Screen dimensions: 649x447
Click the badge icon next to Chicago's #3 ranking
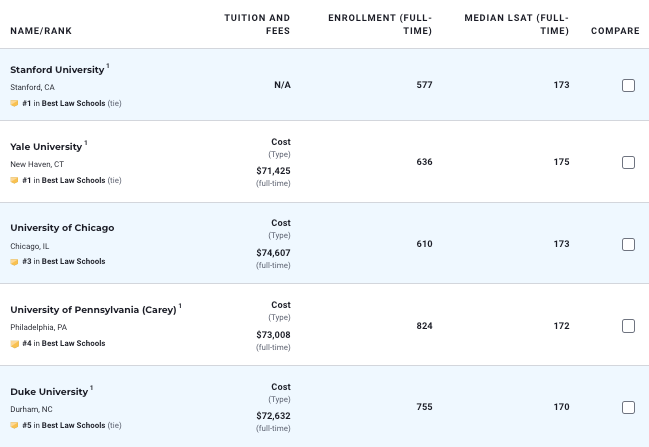(14, 262)
